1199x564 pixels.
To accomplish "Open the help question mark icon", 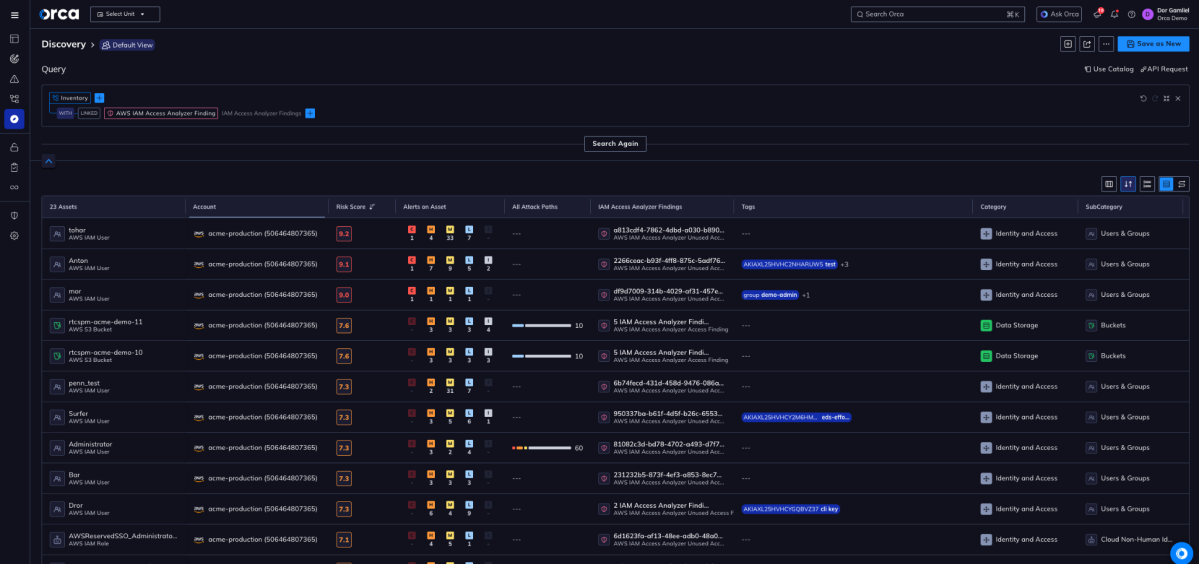I will [1131, 14].
